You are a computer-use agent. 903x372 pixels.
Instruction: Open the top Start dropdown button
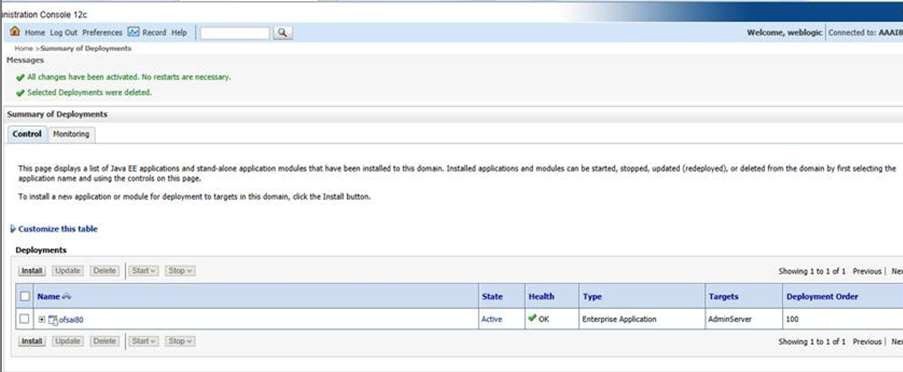[x=143, y=271]
